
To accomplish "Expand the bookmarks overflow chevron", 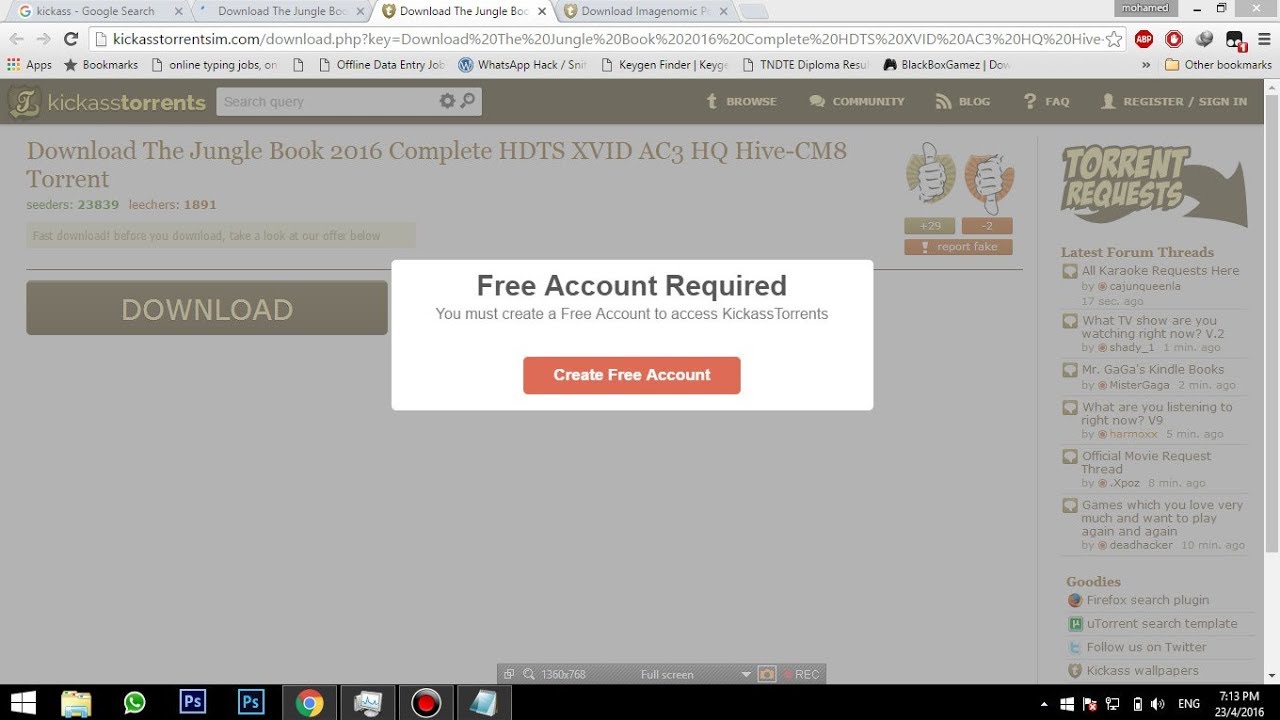I will pos(1146,64).
